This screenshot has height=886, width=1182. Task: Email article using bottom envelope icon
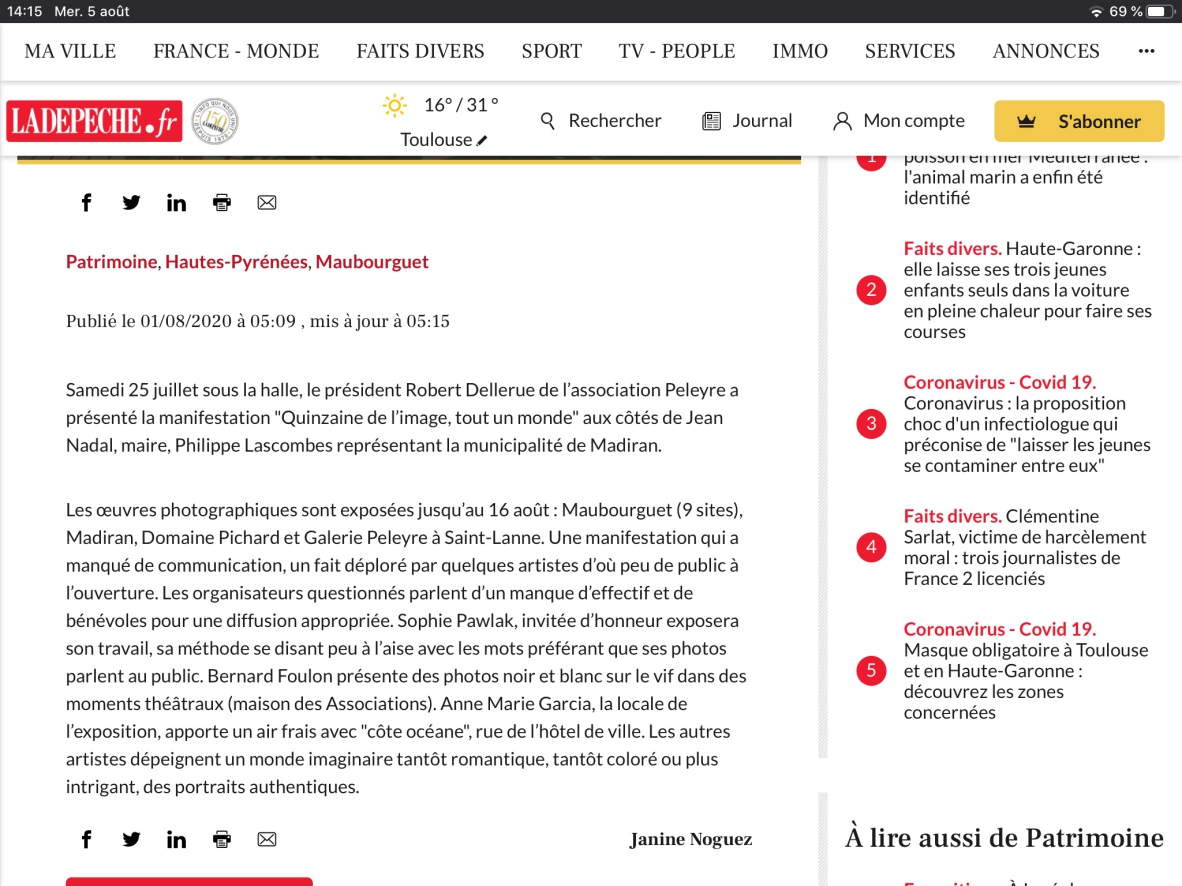point(267,839)
